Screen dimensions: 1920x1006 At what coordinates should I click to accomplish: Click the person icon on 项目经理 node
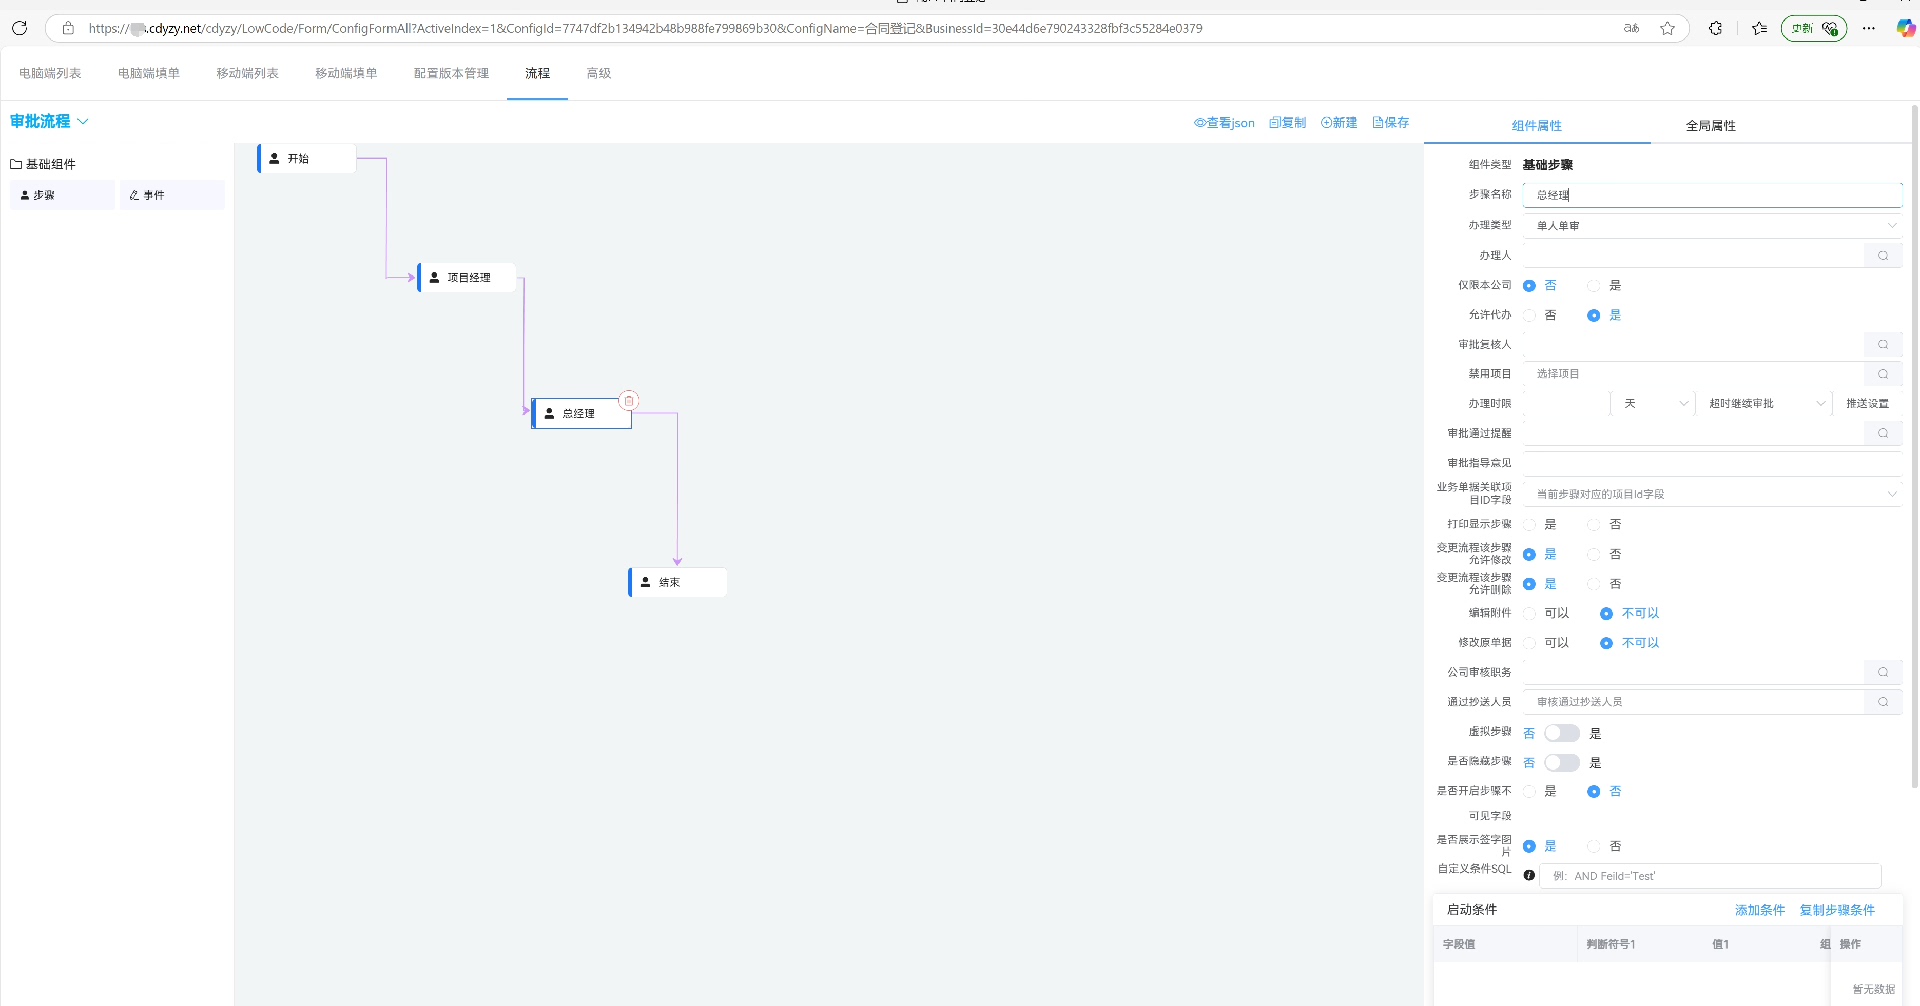tap(434, 277)
